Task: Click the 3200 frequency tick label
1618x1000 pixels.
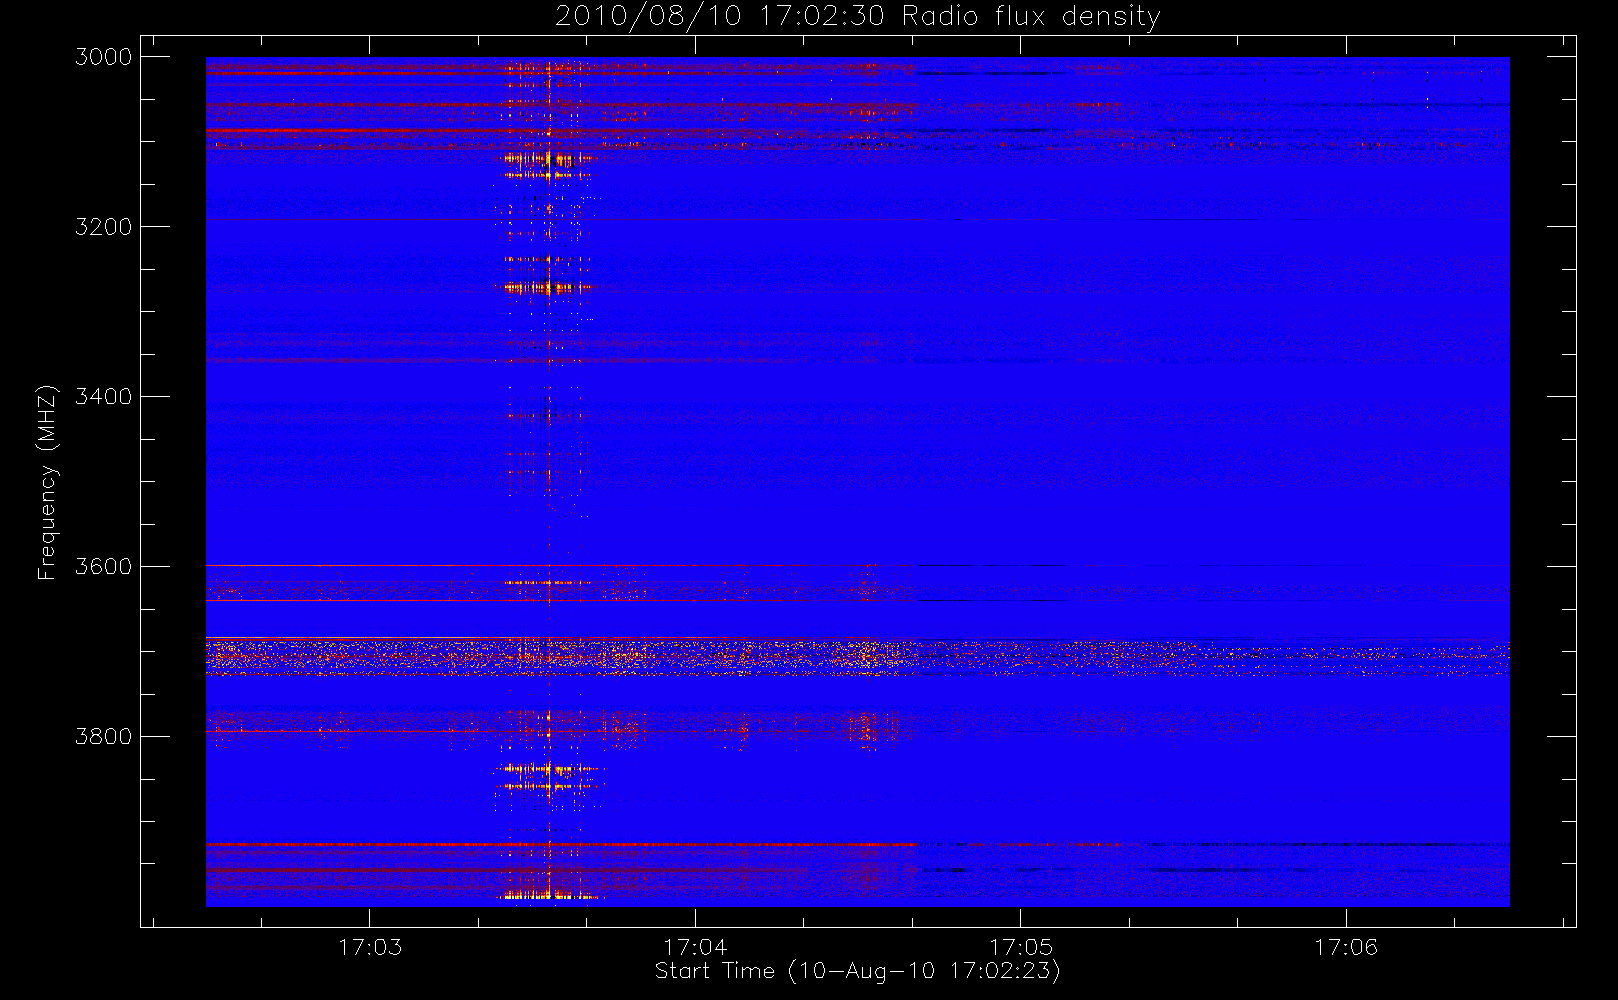Action: coord(104,227)
